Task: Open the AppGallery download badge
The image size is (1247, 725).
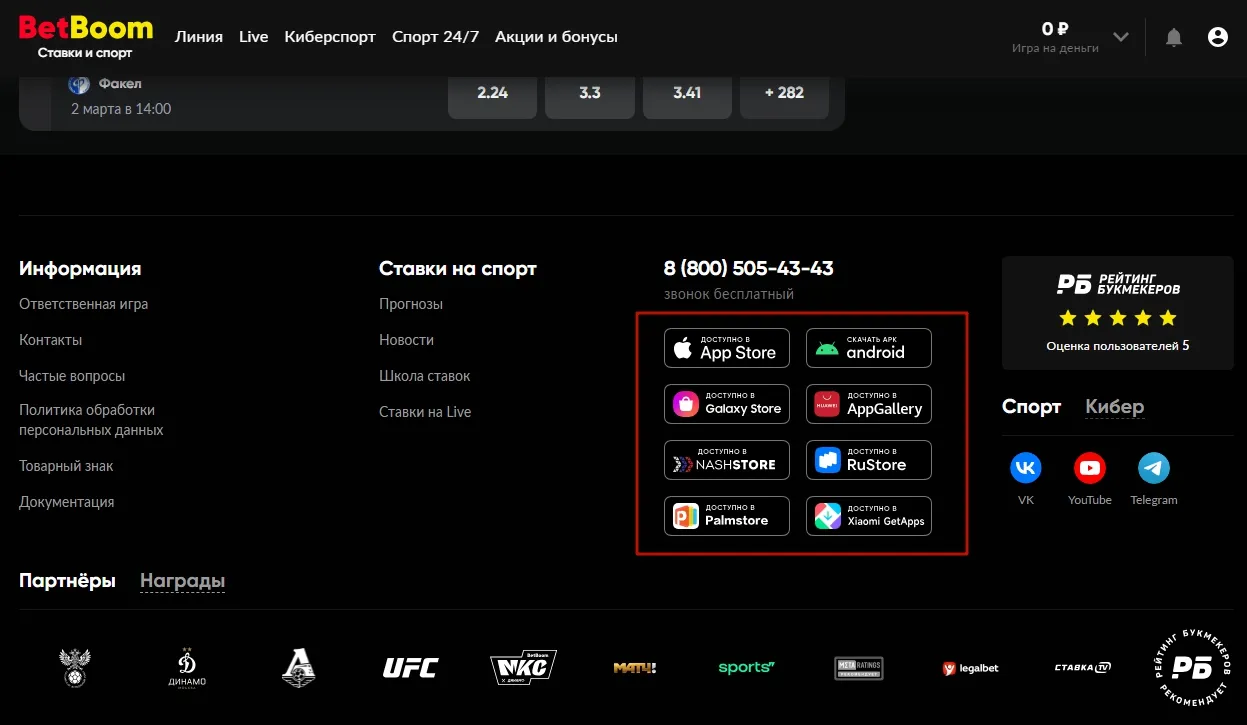Action: coord(868,403)
